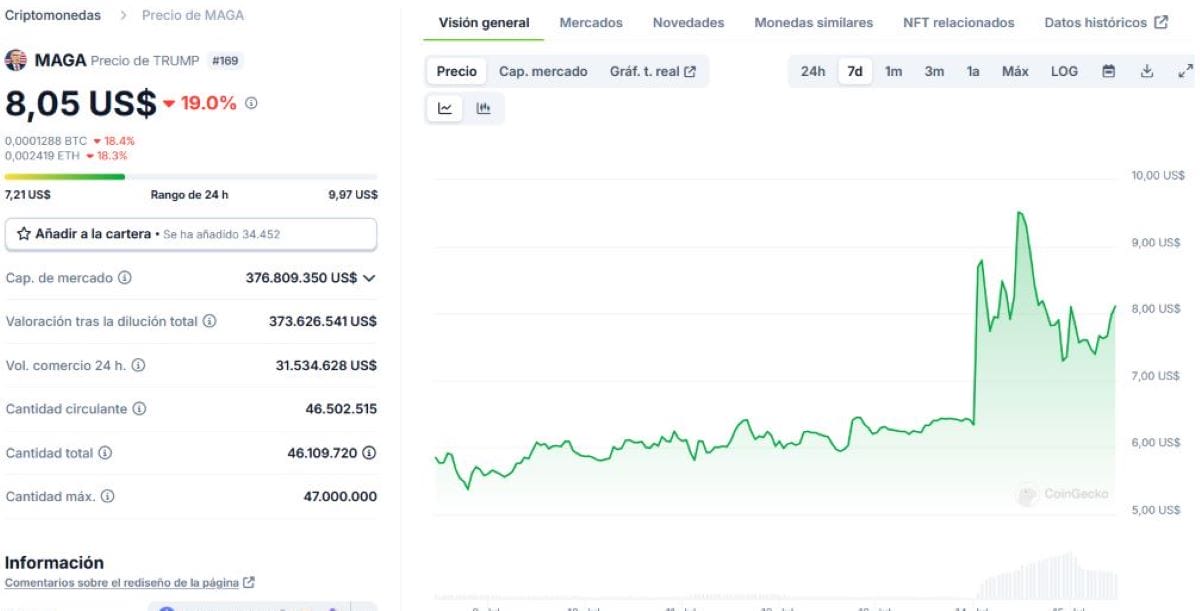Viewport: 1200px width, 611px height.
Task: Set chart range to 24h
Action: click(813, 71)
